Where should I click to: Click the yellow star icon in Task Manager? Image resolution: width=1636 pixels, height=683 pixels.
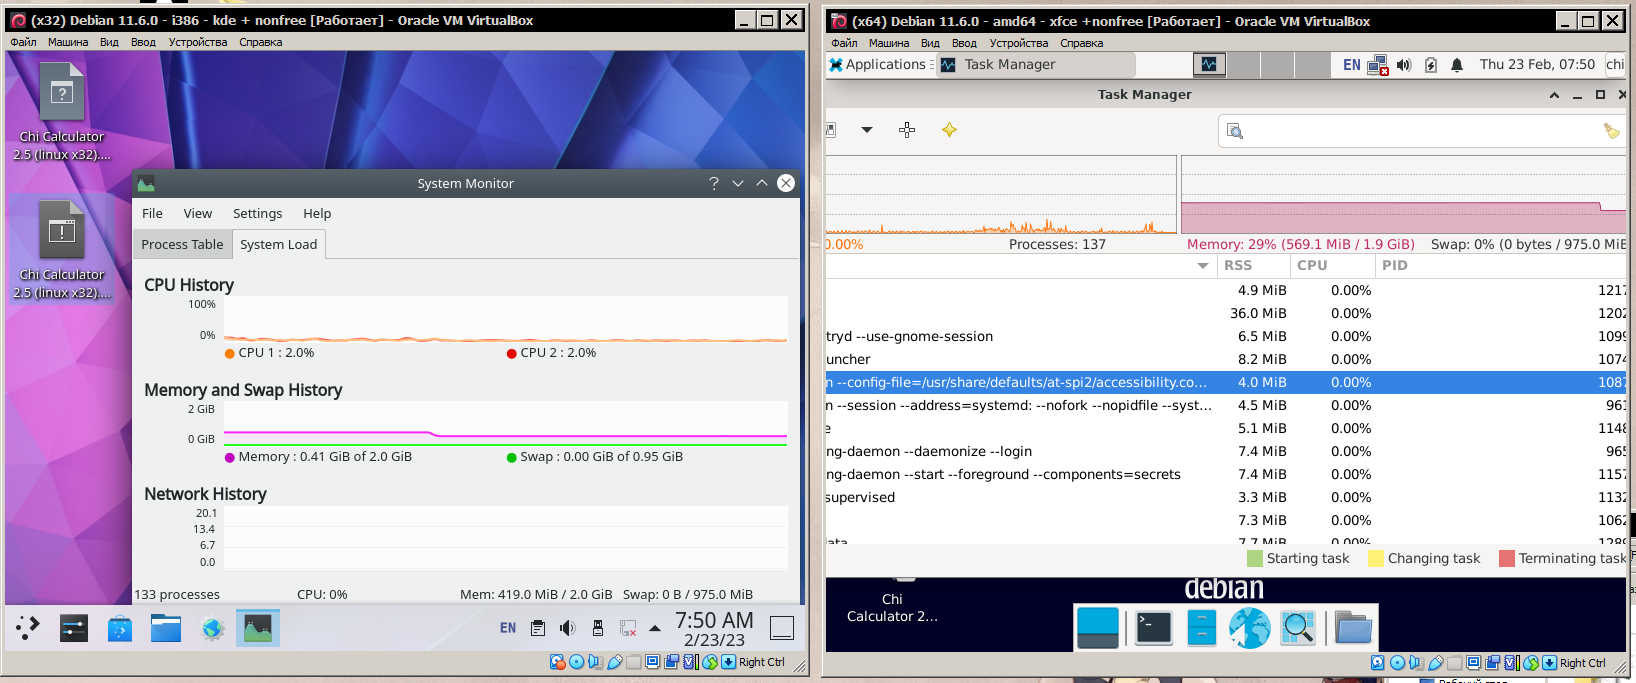949,130
